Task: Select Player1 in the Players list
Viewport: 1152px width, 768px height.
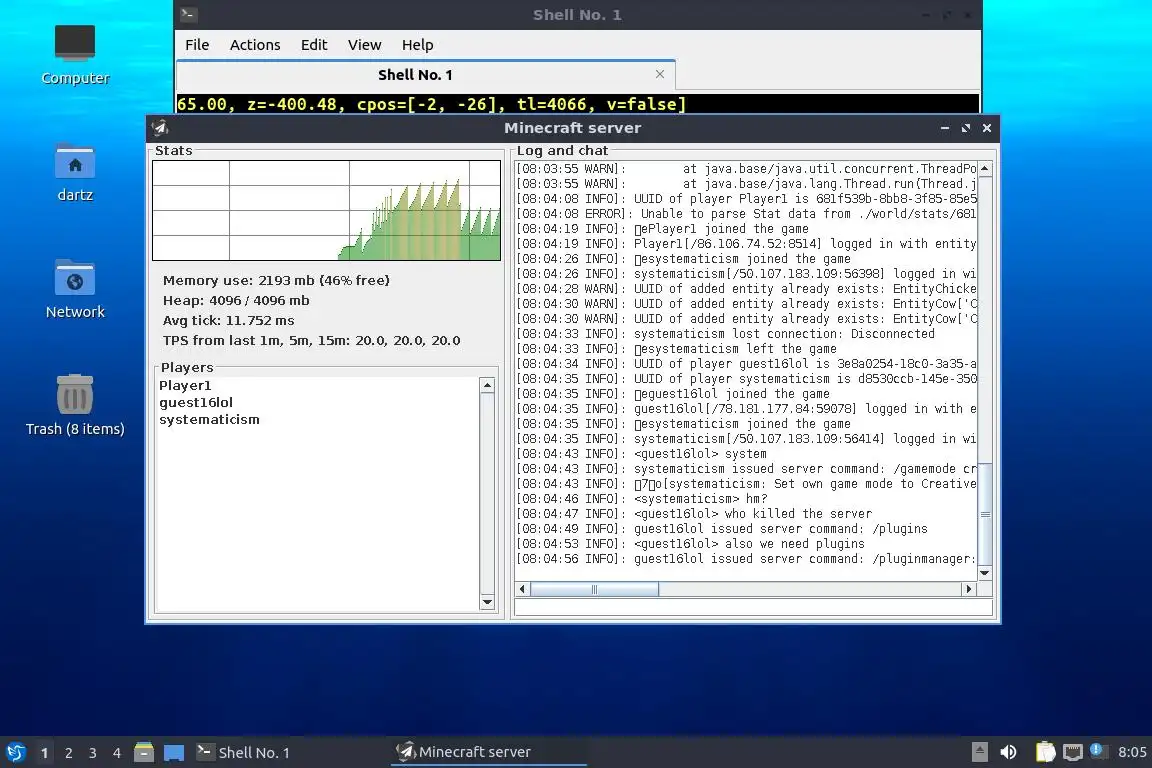Action: point(185,386)
